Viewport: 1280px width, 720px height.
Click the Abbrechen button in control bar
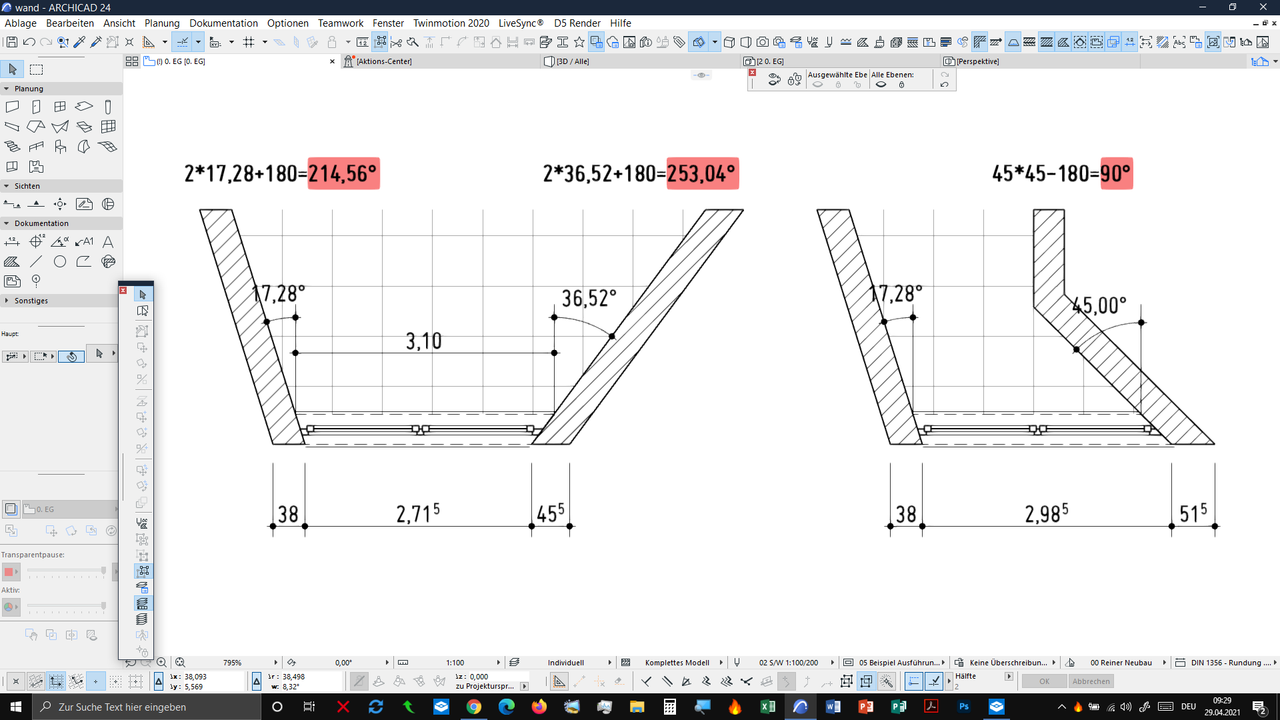tap(1091, 681)
